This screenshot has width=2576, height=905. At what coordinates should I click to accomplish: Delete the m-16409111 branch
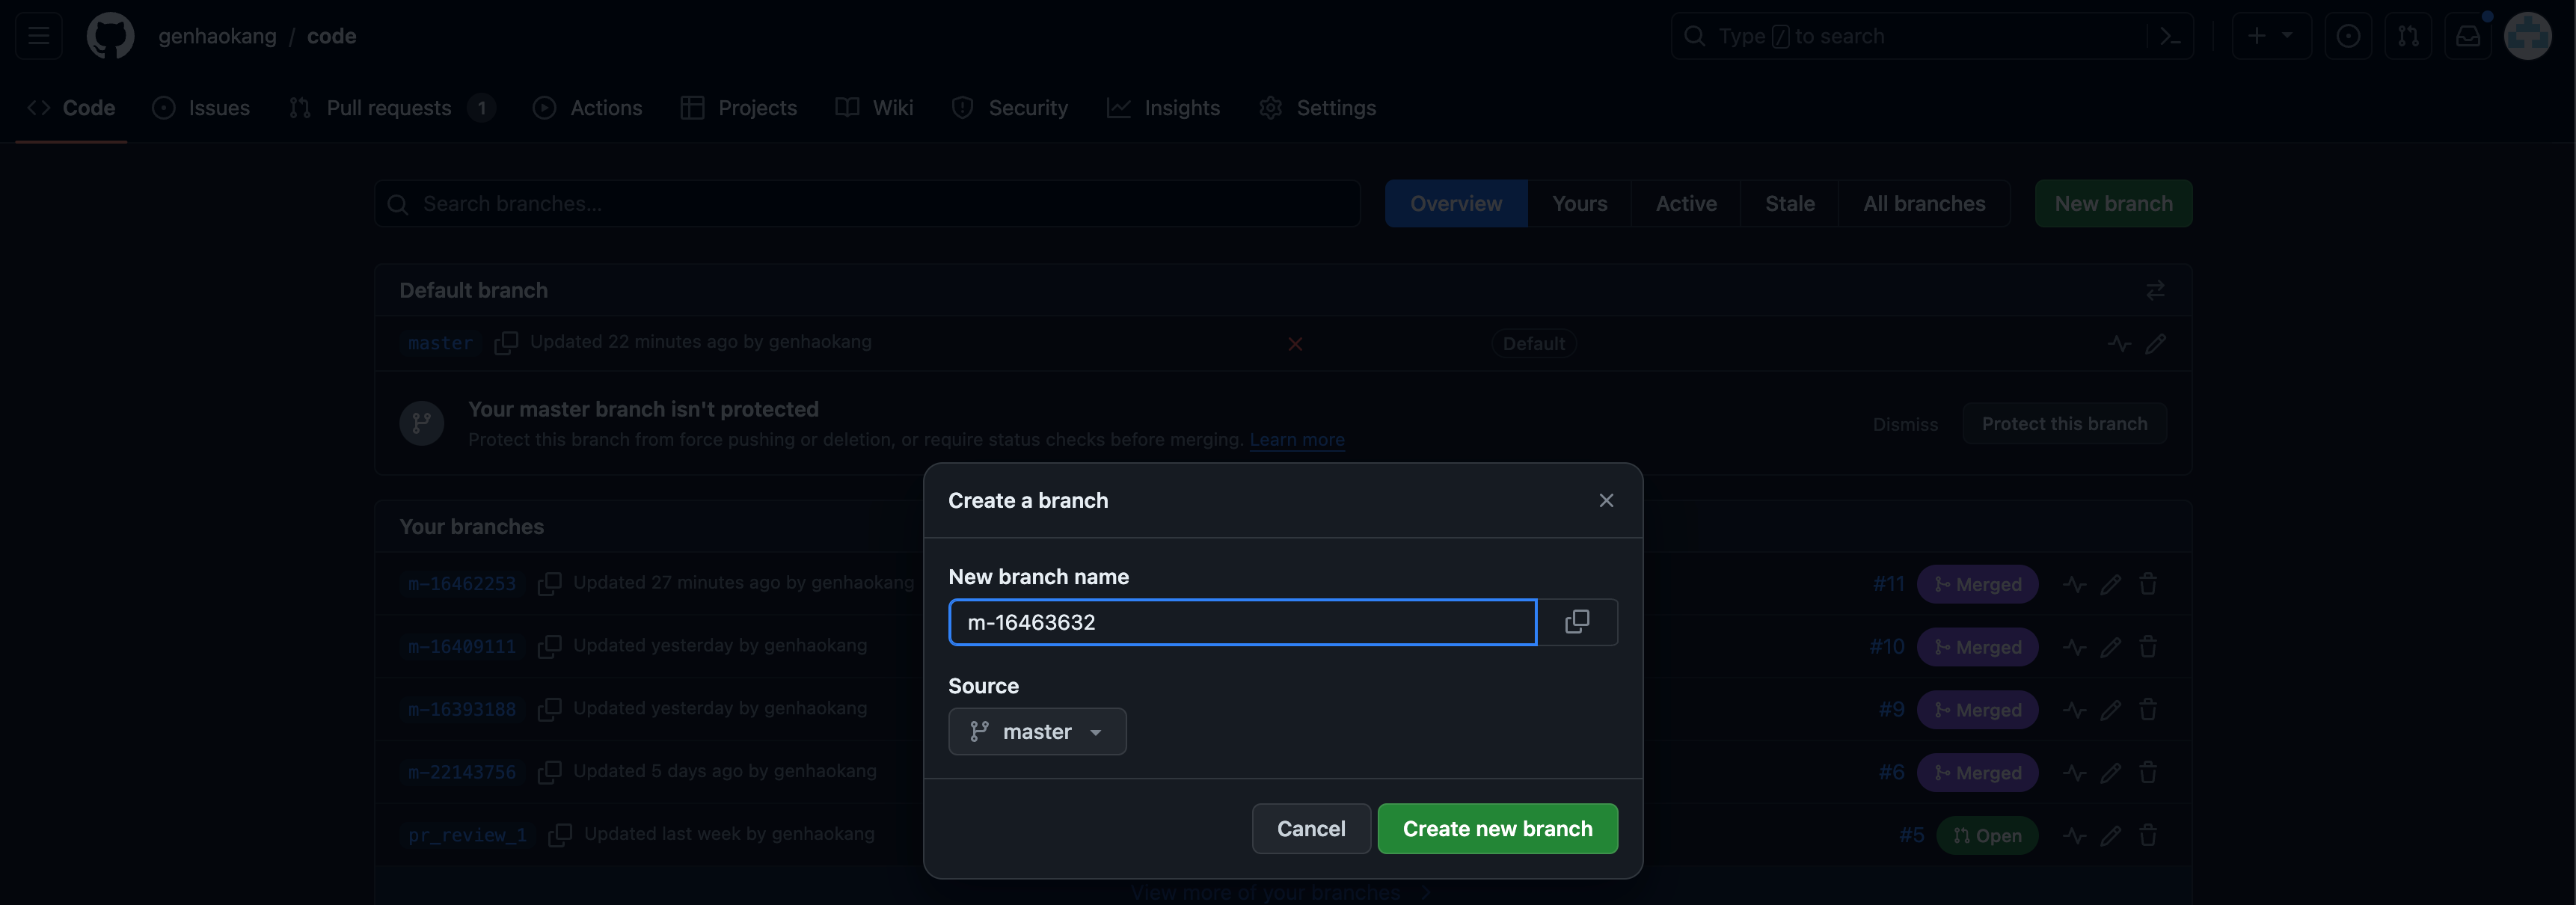click(2148, 647)
